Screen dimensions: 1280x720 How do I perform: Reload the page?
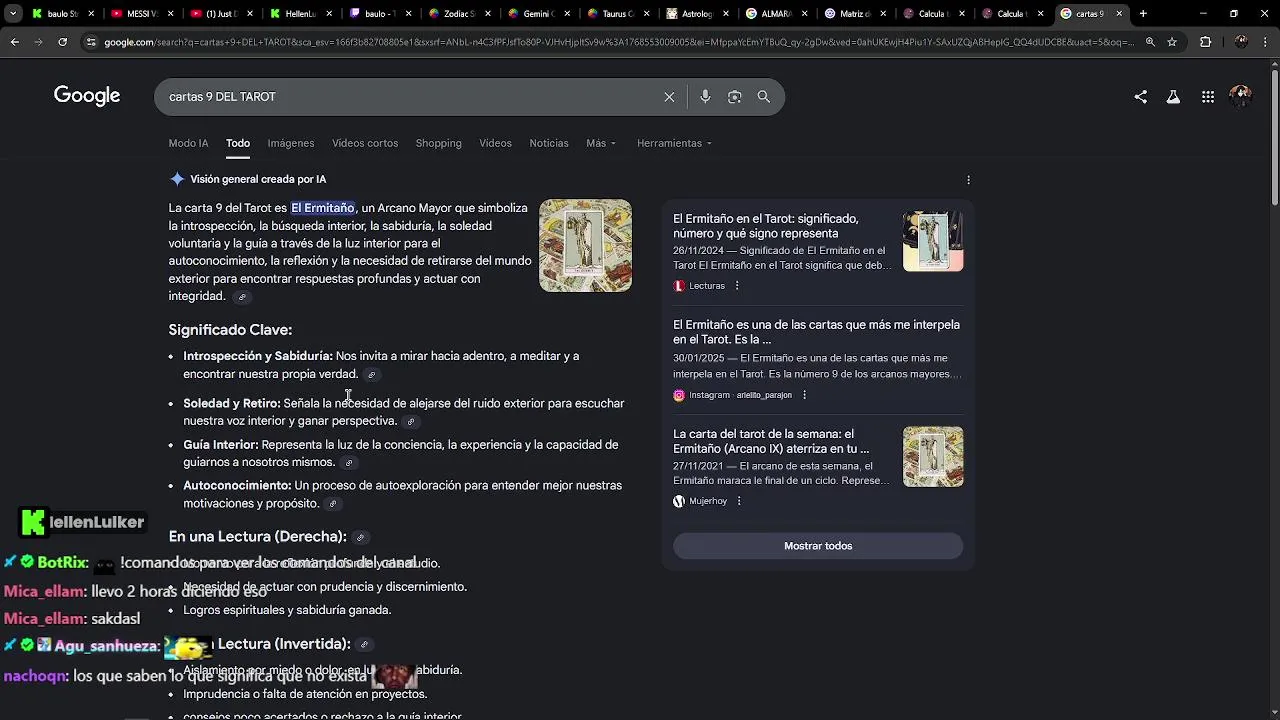(62, 42)
